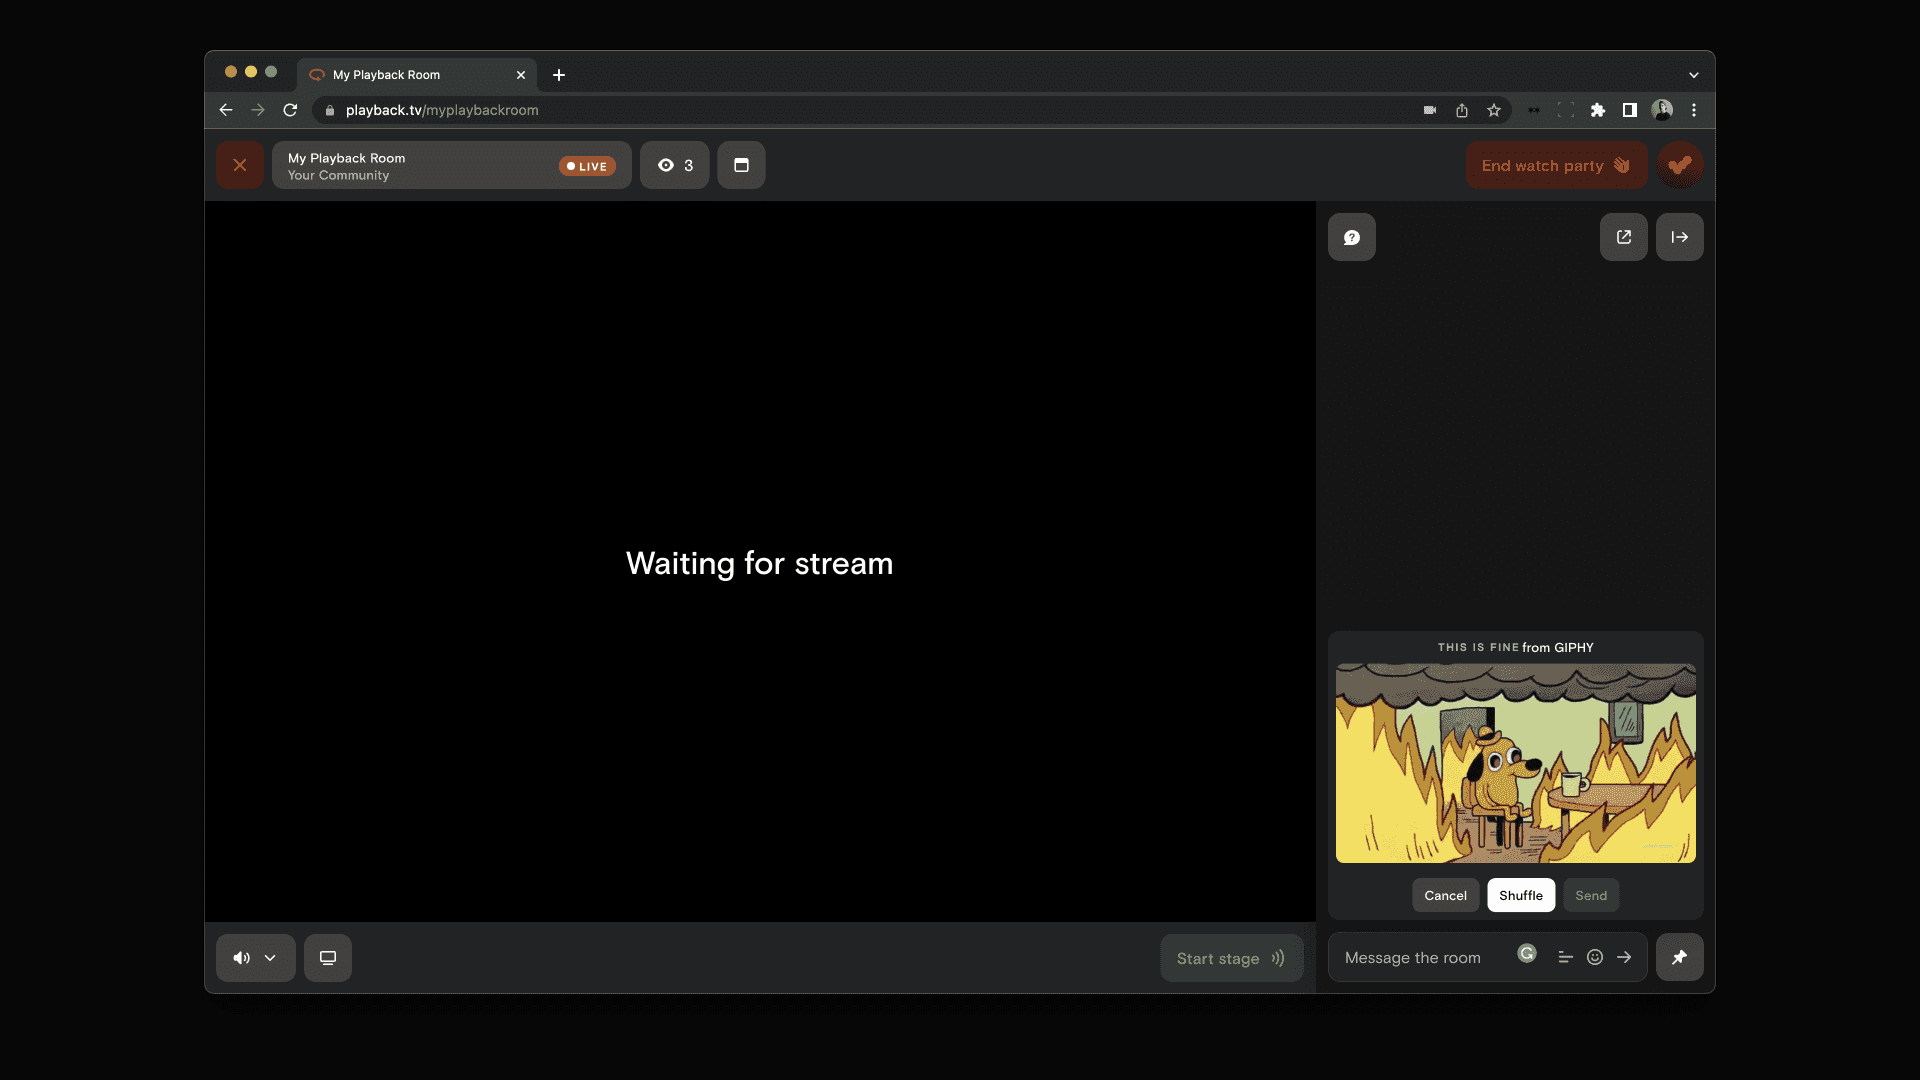The width and height of the screenshot is (1920, 1080).
Task: Mute the room volume speaker icon
Action: click(241, 958)
